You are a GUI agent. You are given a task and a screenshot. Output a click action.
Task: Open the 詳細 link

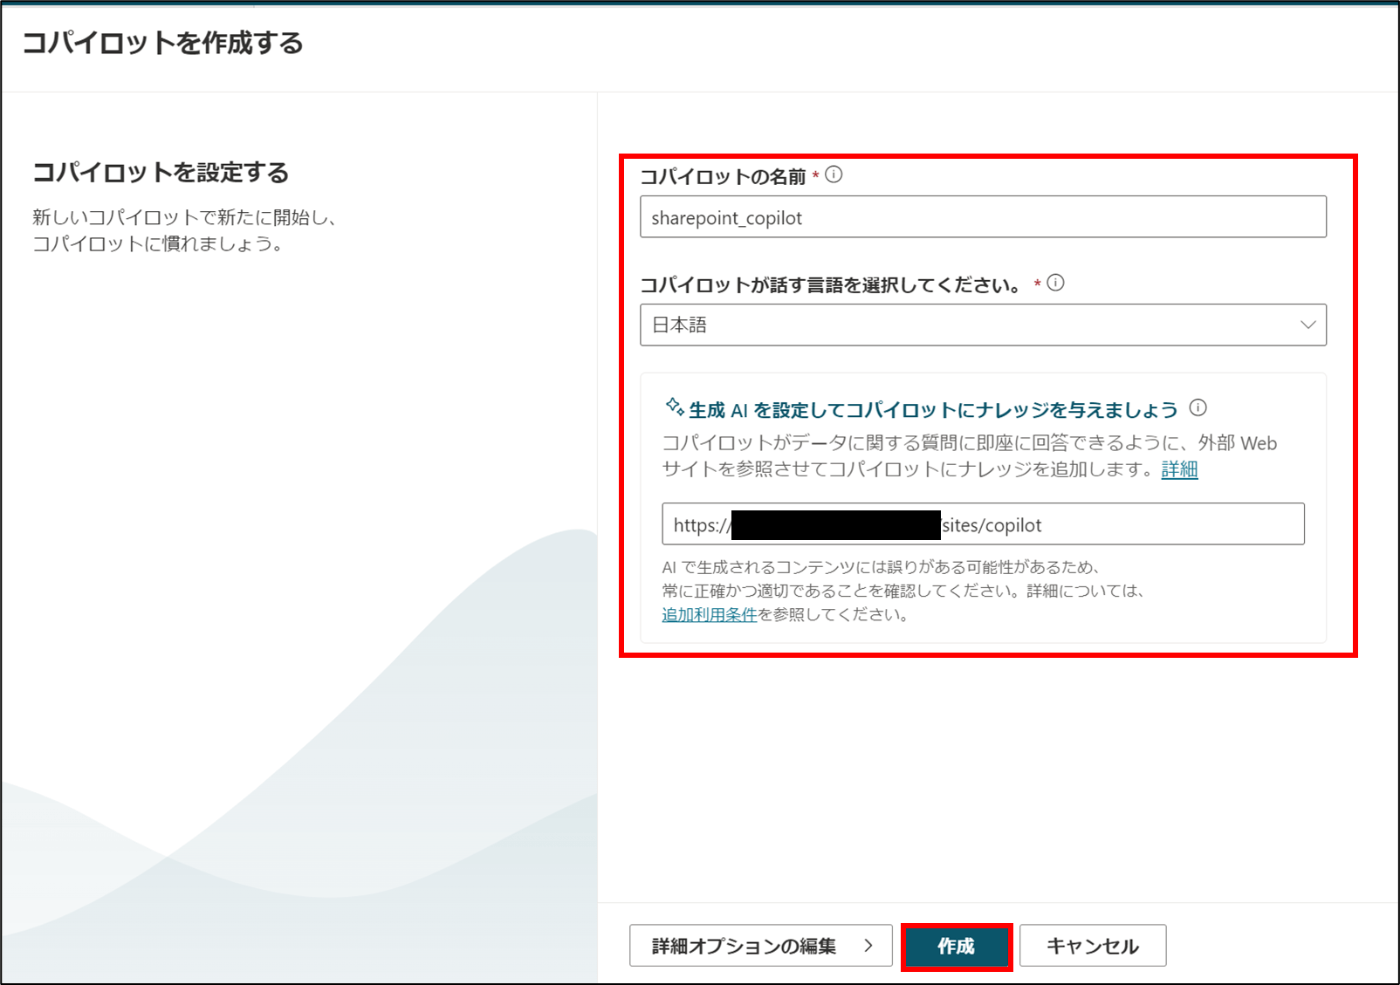[1179, 469]
